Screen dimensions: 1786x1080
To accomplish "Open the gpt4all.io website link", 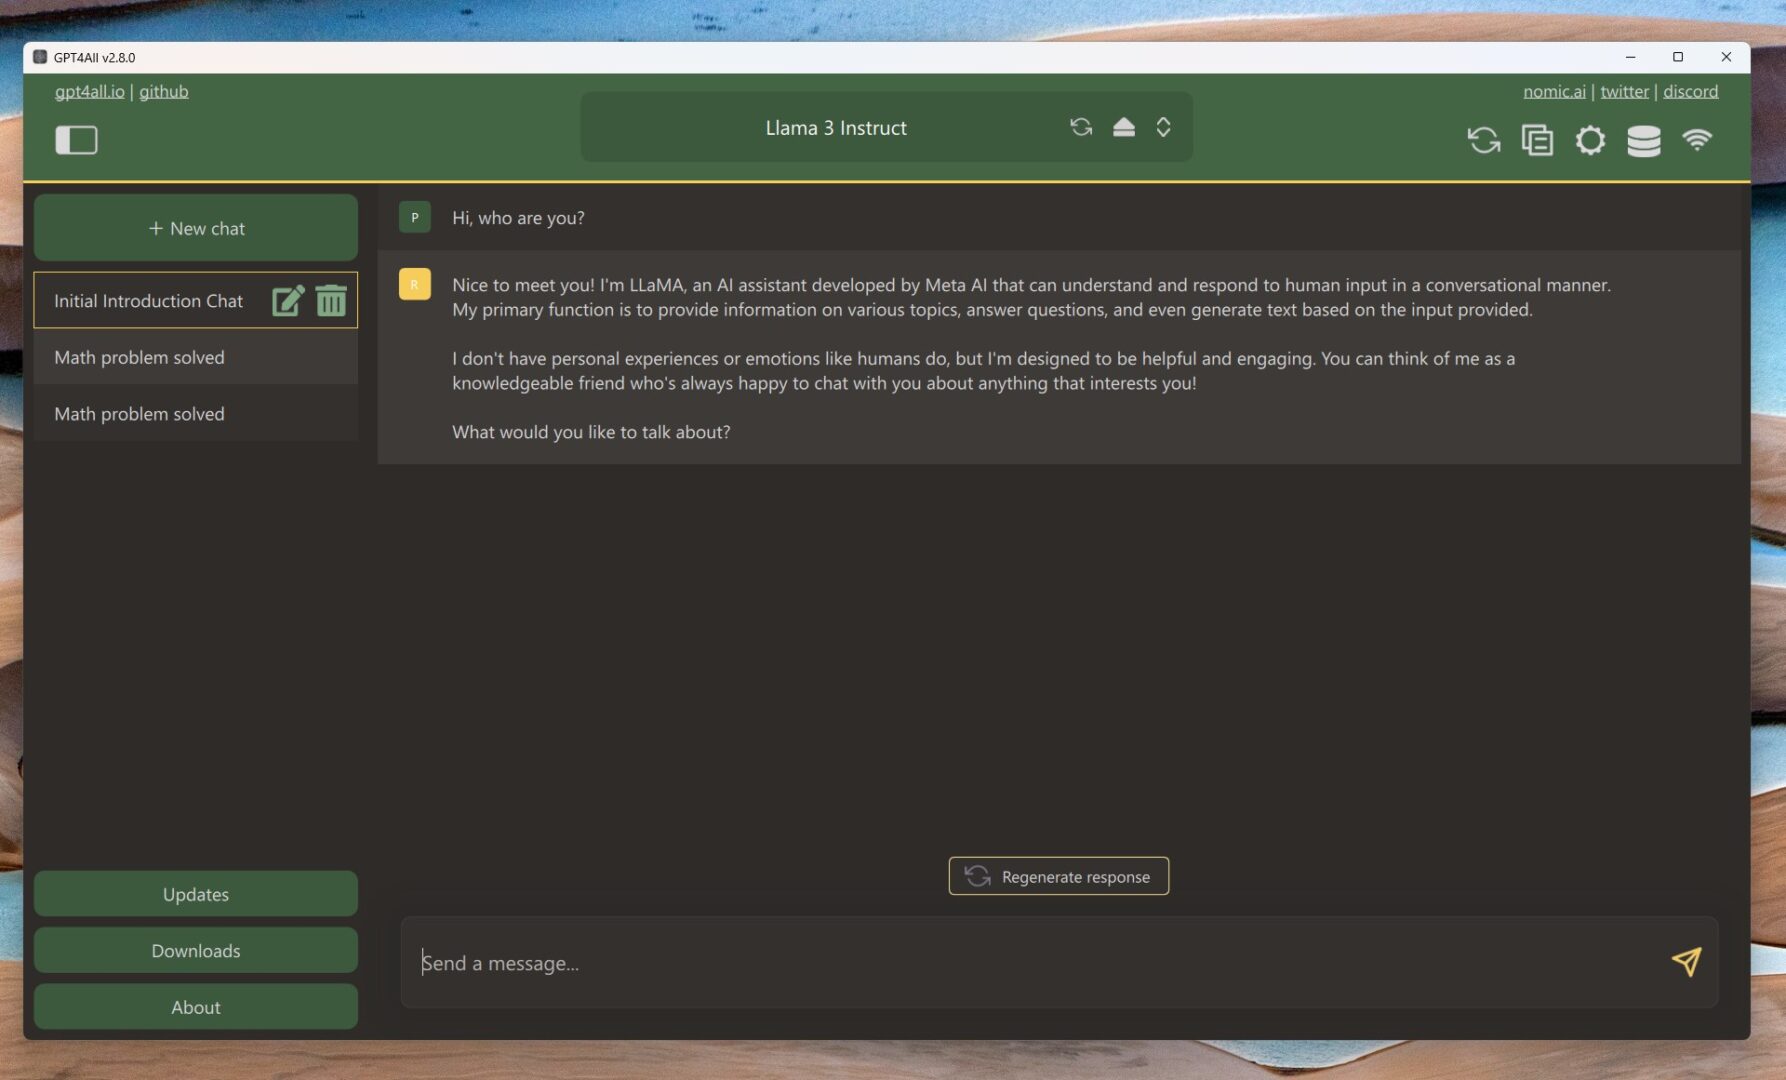I will tap(90, 91).
